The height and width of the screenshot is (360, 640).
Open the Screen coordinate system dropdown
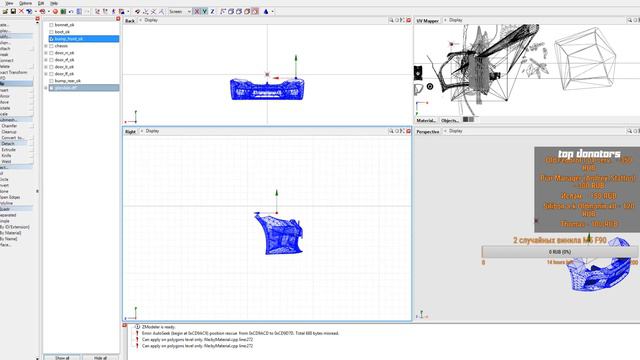[180, 11]
